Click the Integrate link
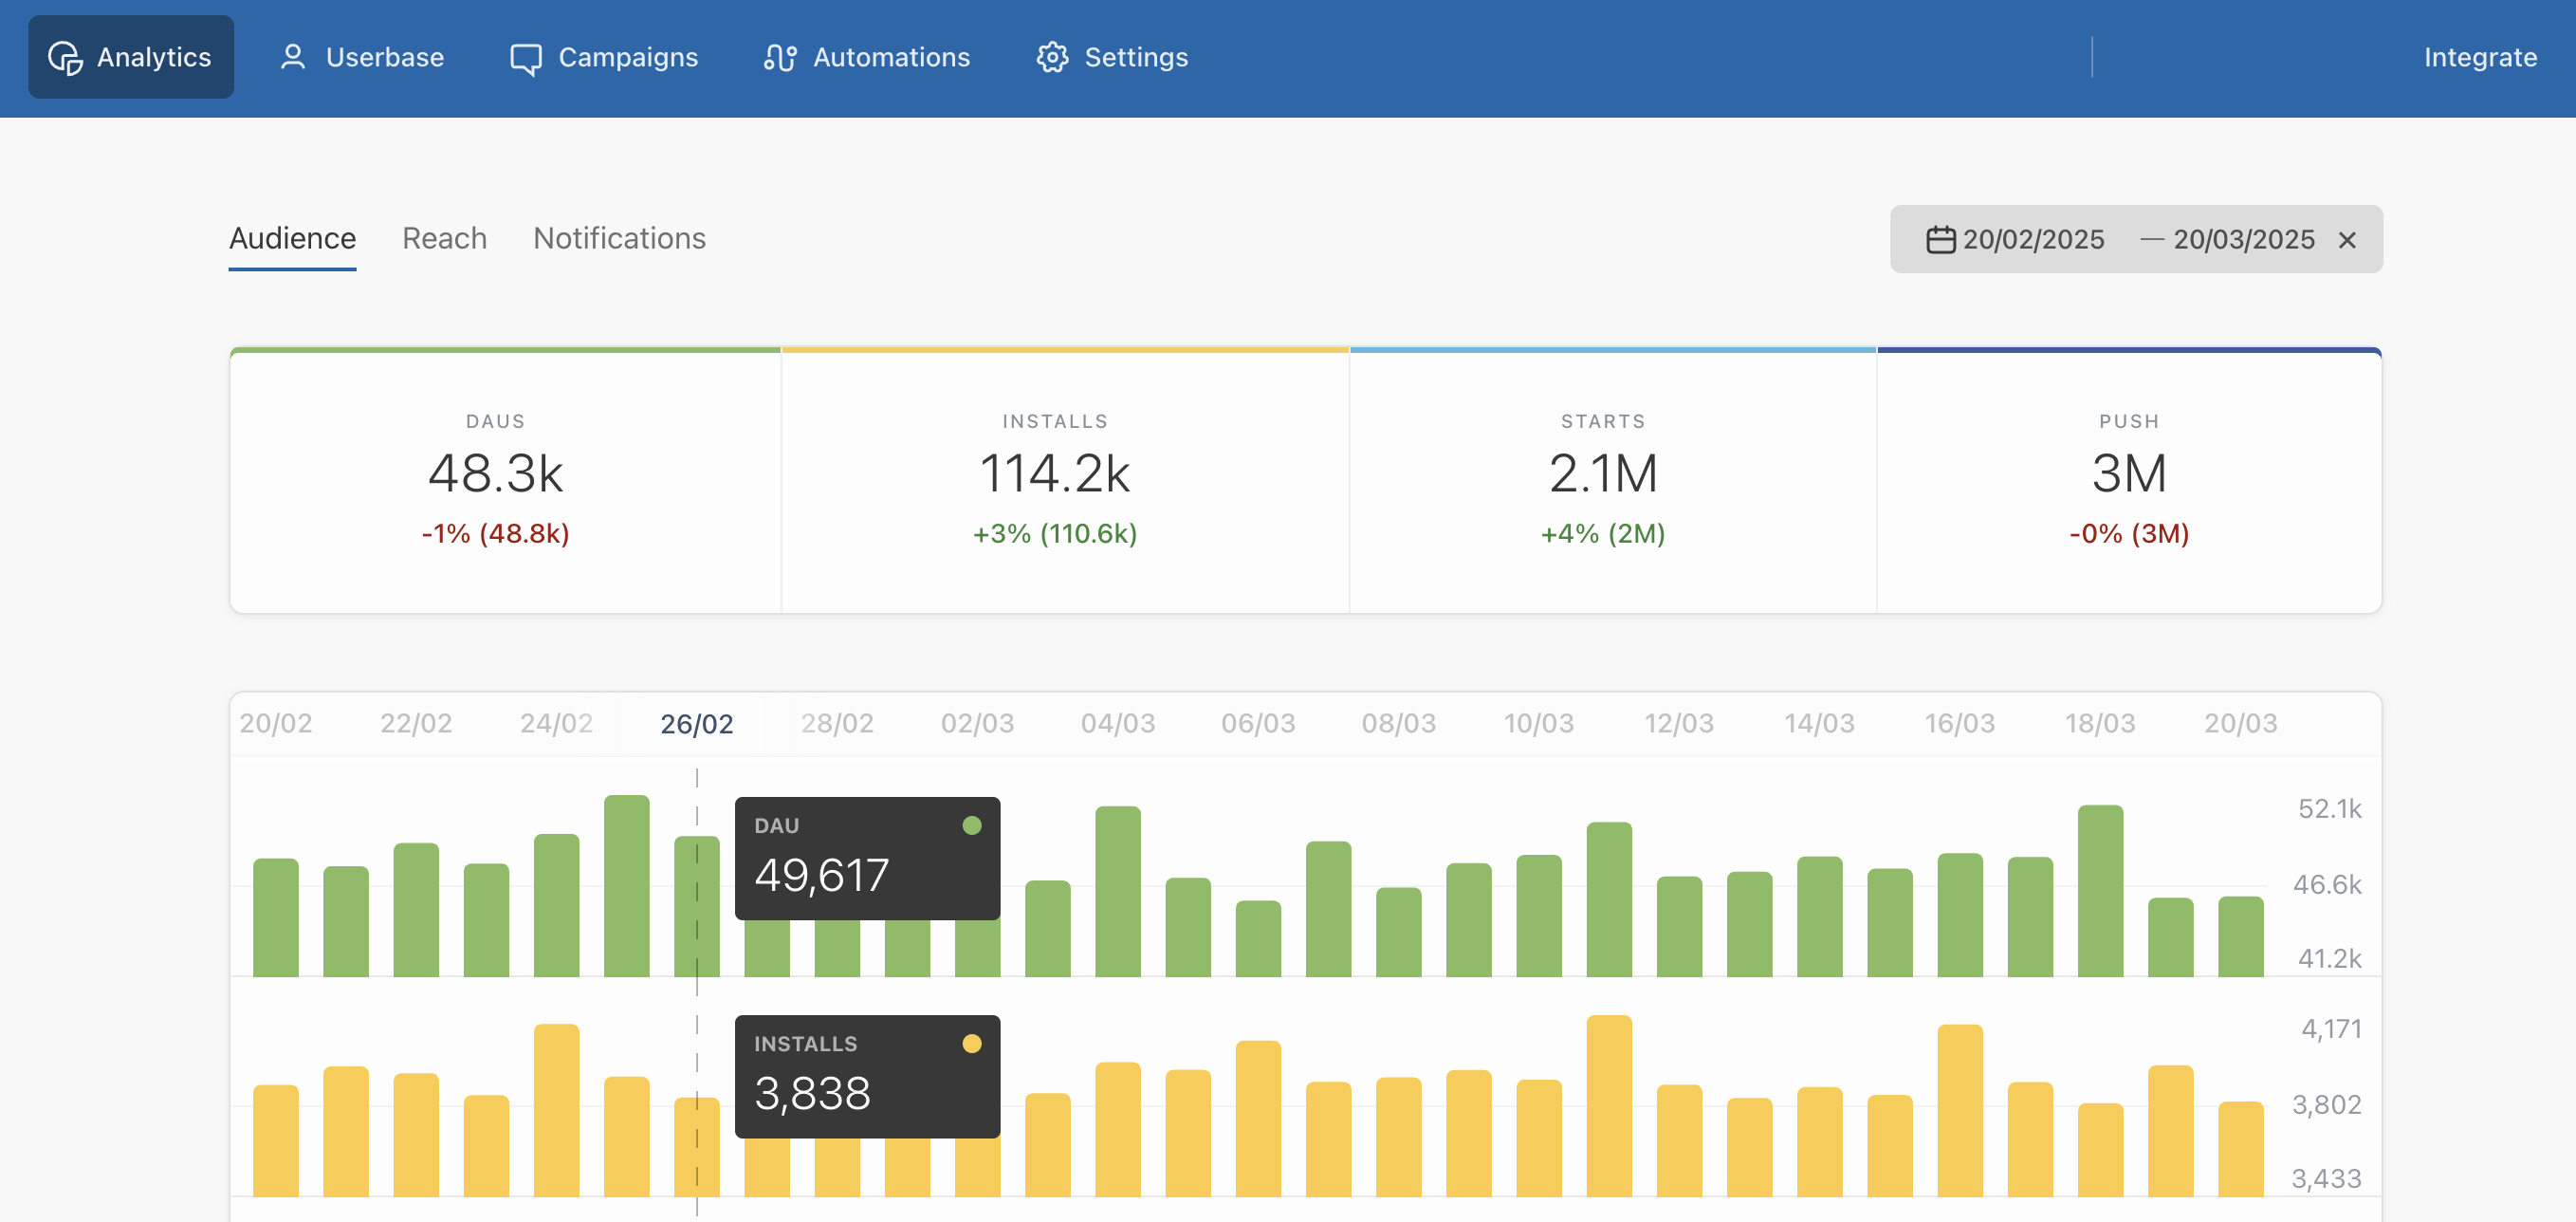Screen dimensions: 2576x1222 click(2479, 57)
